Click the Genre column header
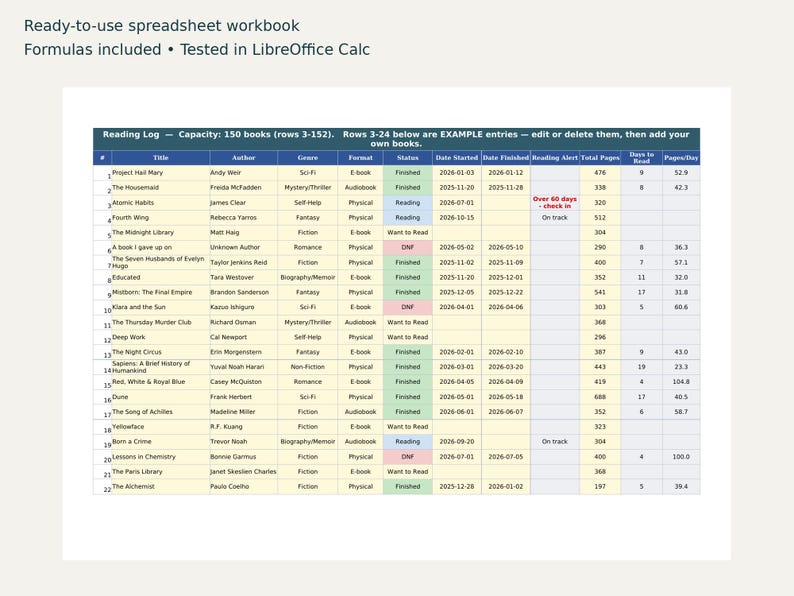794x596 pixels. 307,157
